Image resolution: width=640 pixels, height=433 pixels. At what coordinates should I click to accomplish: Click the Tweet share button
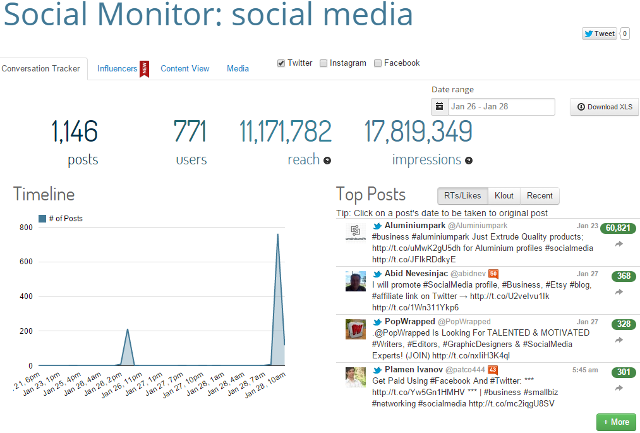tap(600, 33)
